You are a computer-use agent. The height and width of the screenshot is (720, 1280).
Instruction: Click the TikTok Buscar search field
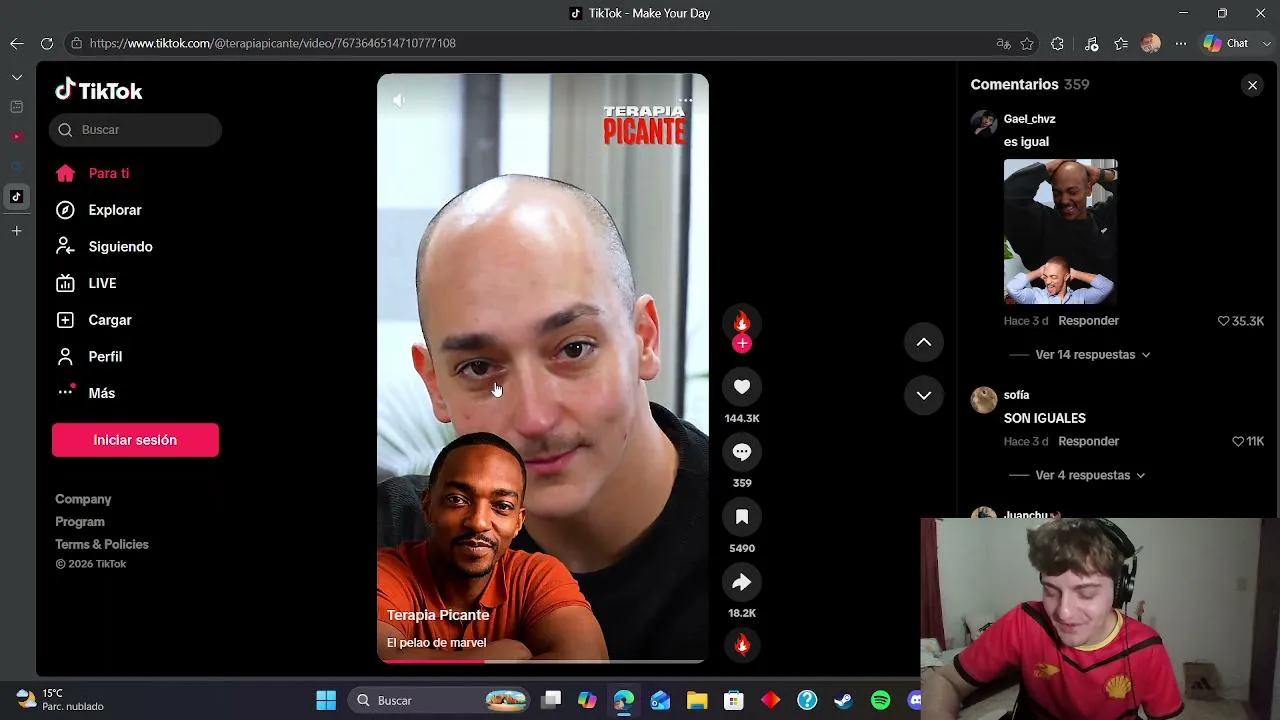pyautogui.click(x=135, y=130)
